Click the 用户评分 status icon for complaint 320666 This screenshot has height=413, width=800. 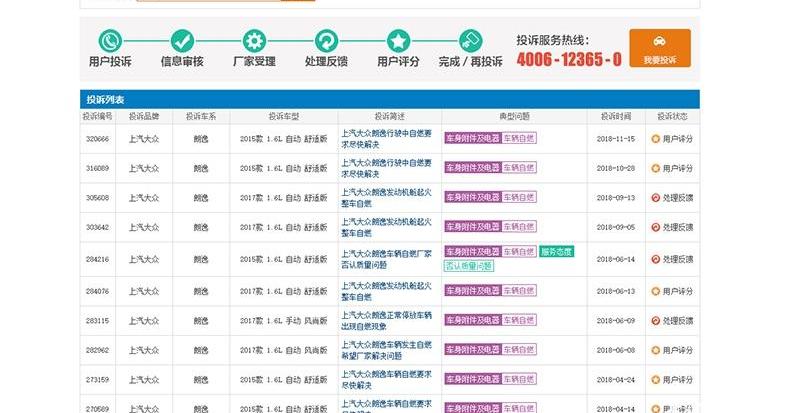[x=656, y=139]
